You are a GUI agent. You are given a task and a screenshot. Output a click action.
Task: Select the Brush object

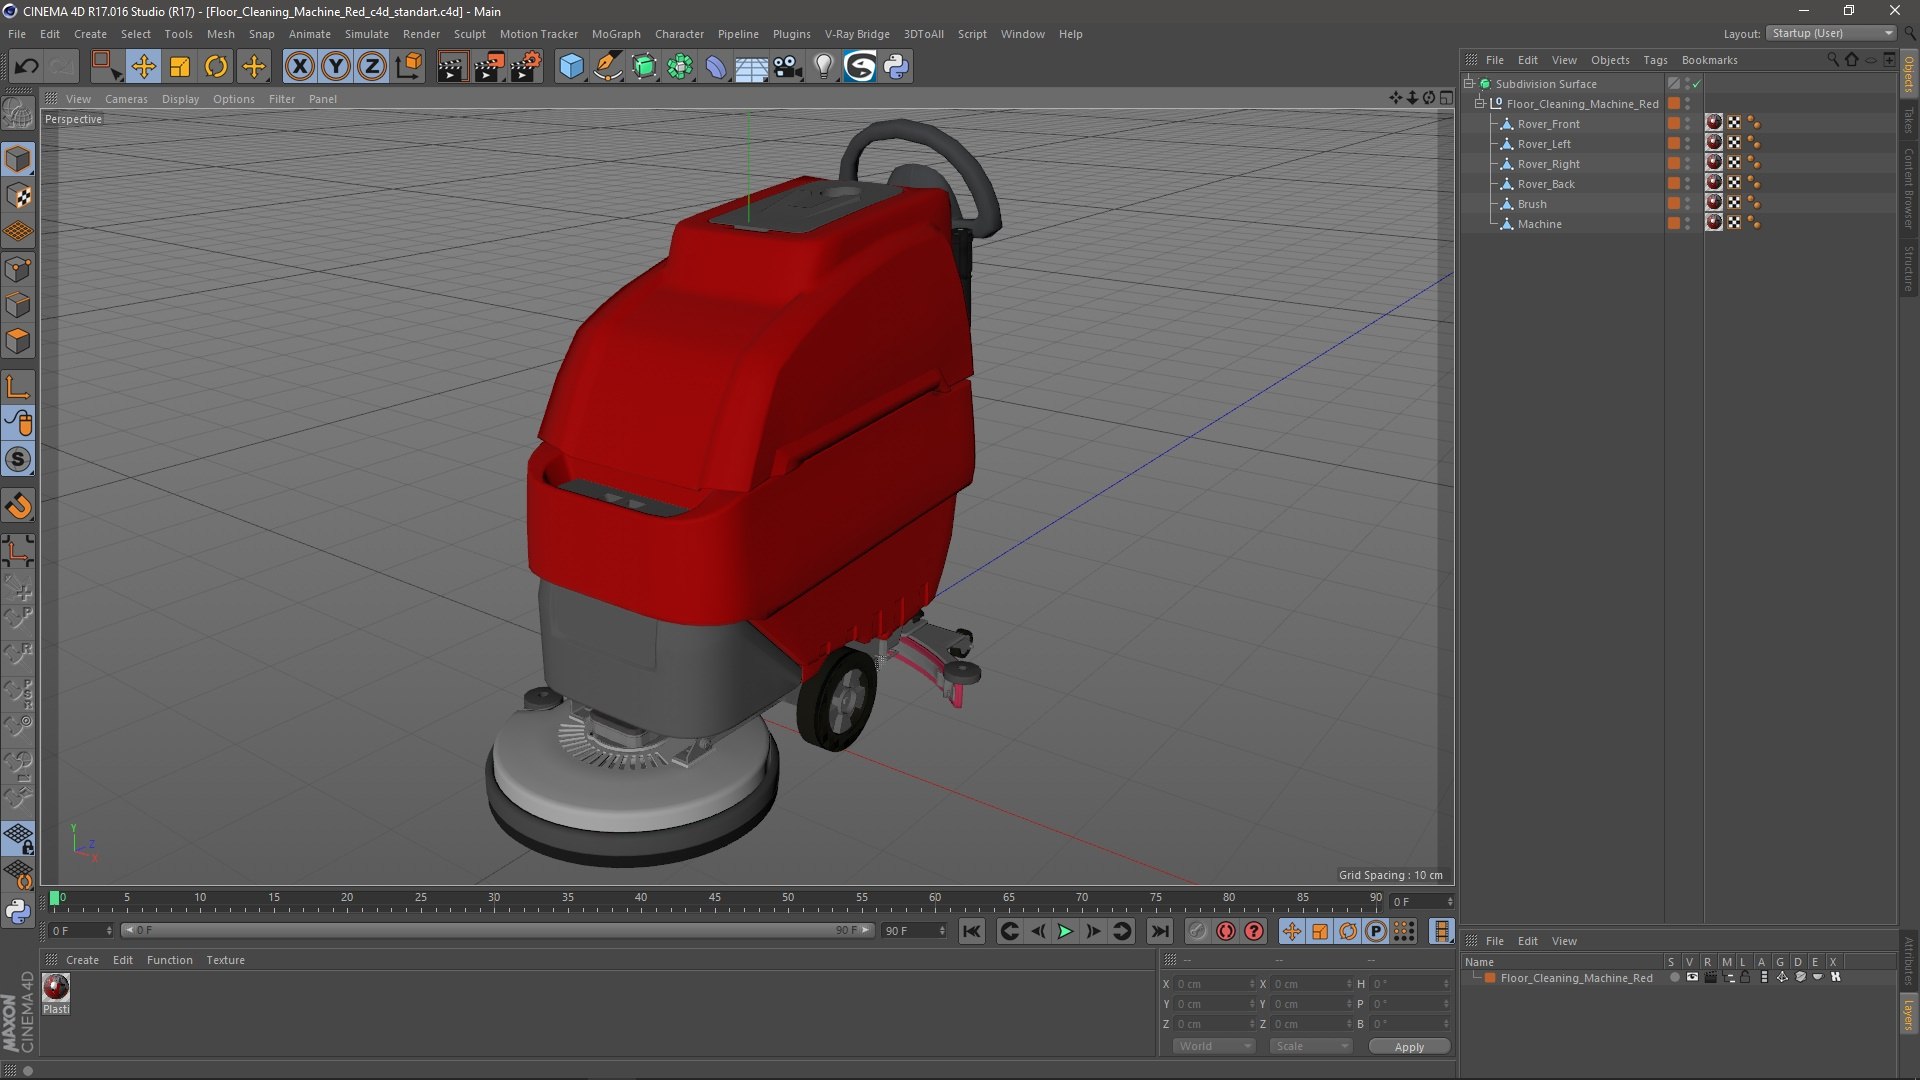(x=1531, y=204)
